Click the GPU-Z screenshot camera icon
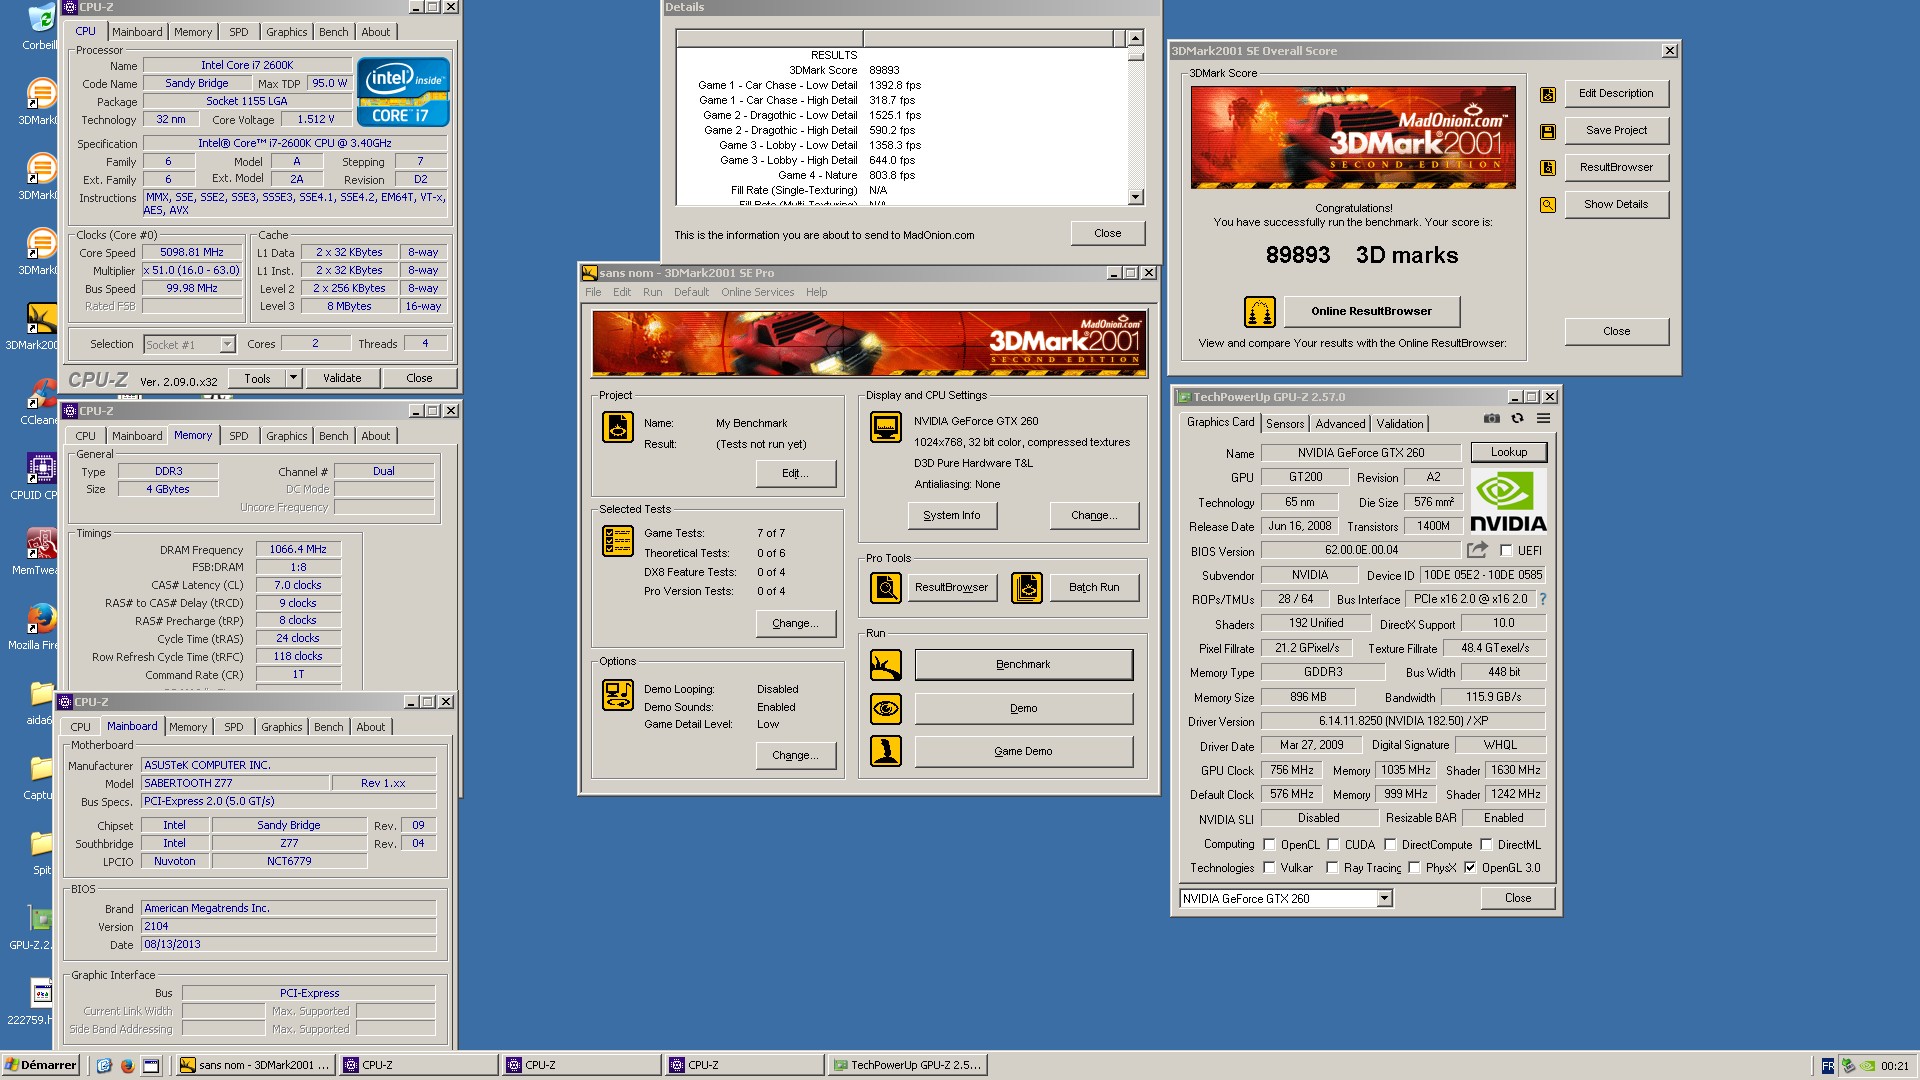This screenshot has width=1920, height=1080. pyautogui.click(x=1492, y=418)
